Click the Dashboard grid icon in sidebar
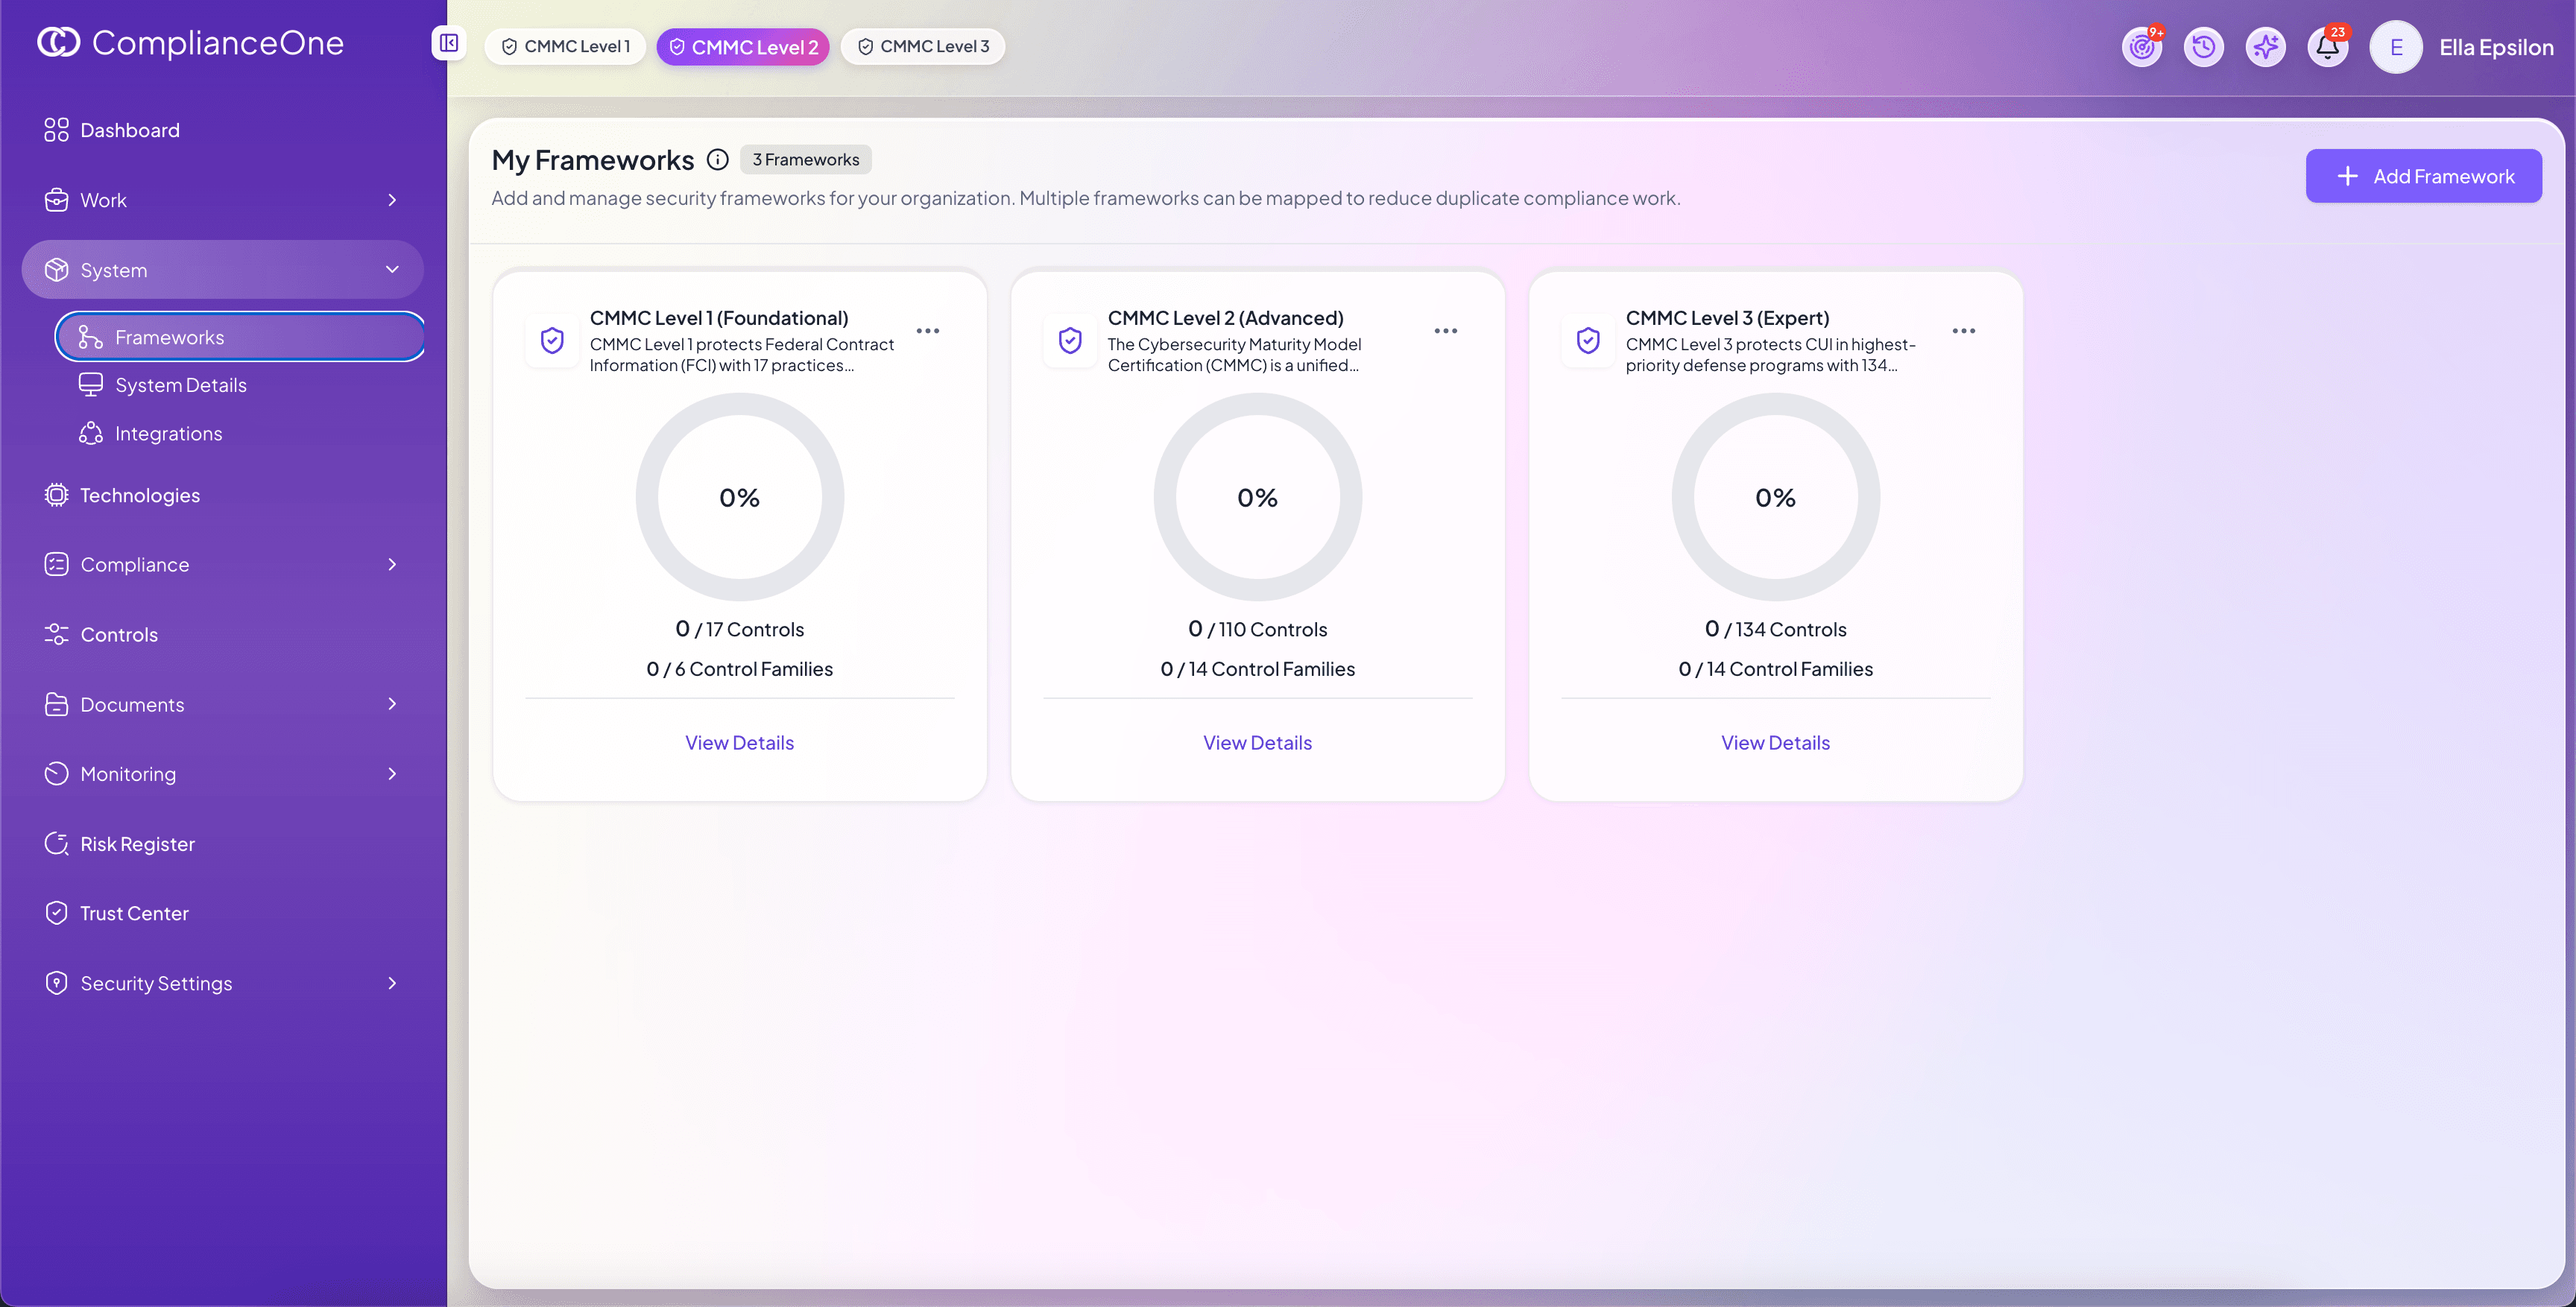 [x=57, y=130]
